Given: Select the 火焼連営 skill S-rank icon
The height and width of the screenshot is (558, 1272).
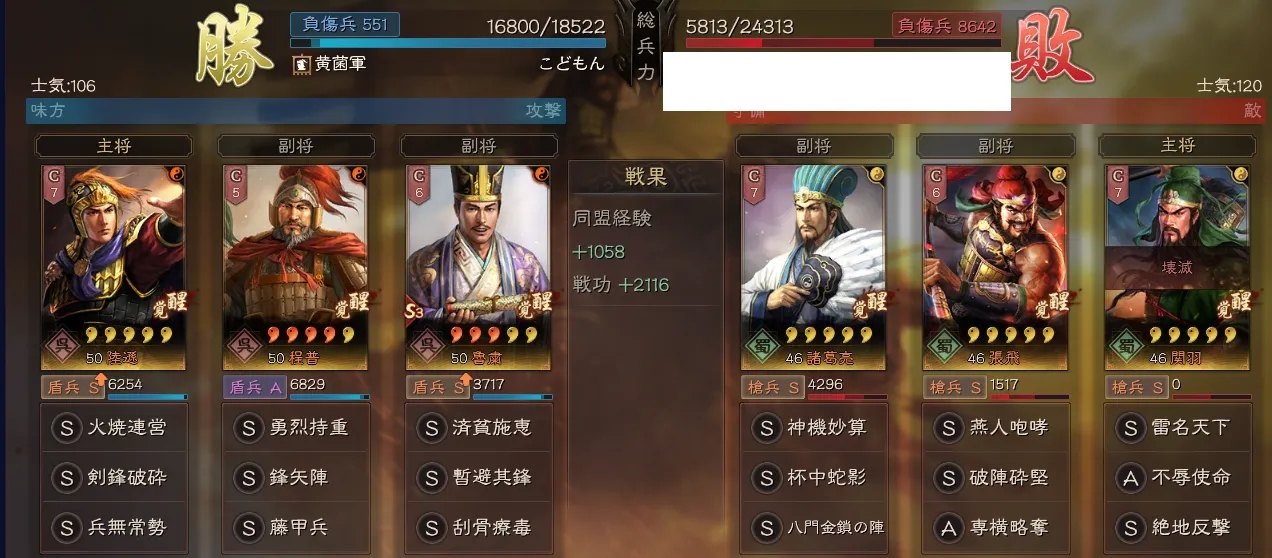Looking at the screenshot, I should pos(66,428).
